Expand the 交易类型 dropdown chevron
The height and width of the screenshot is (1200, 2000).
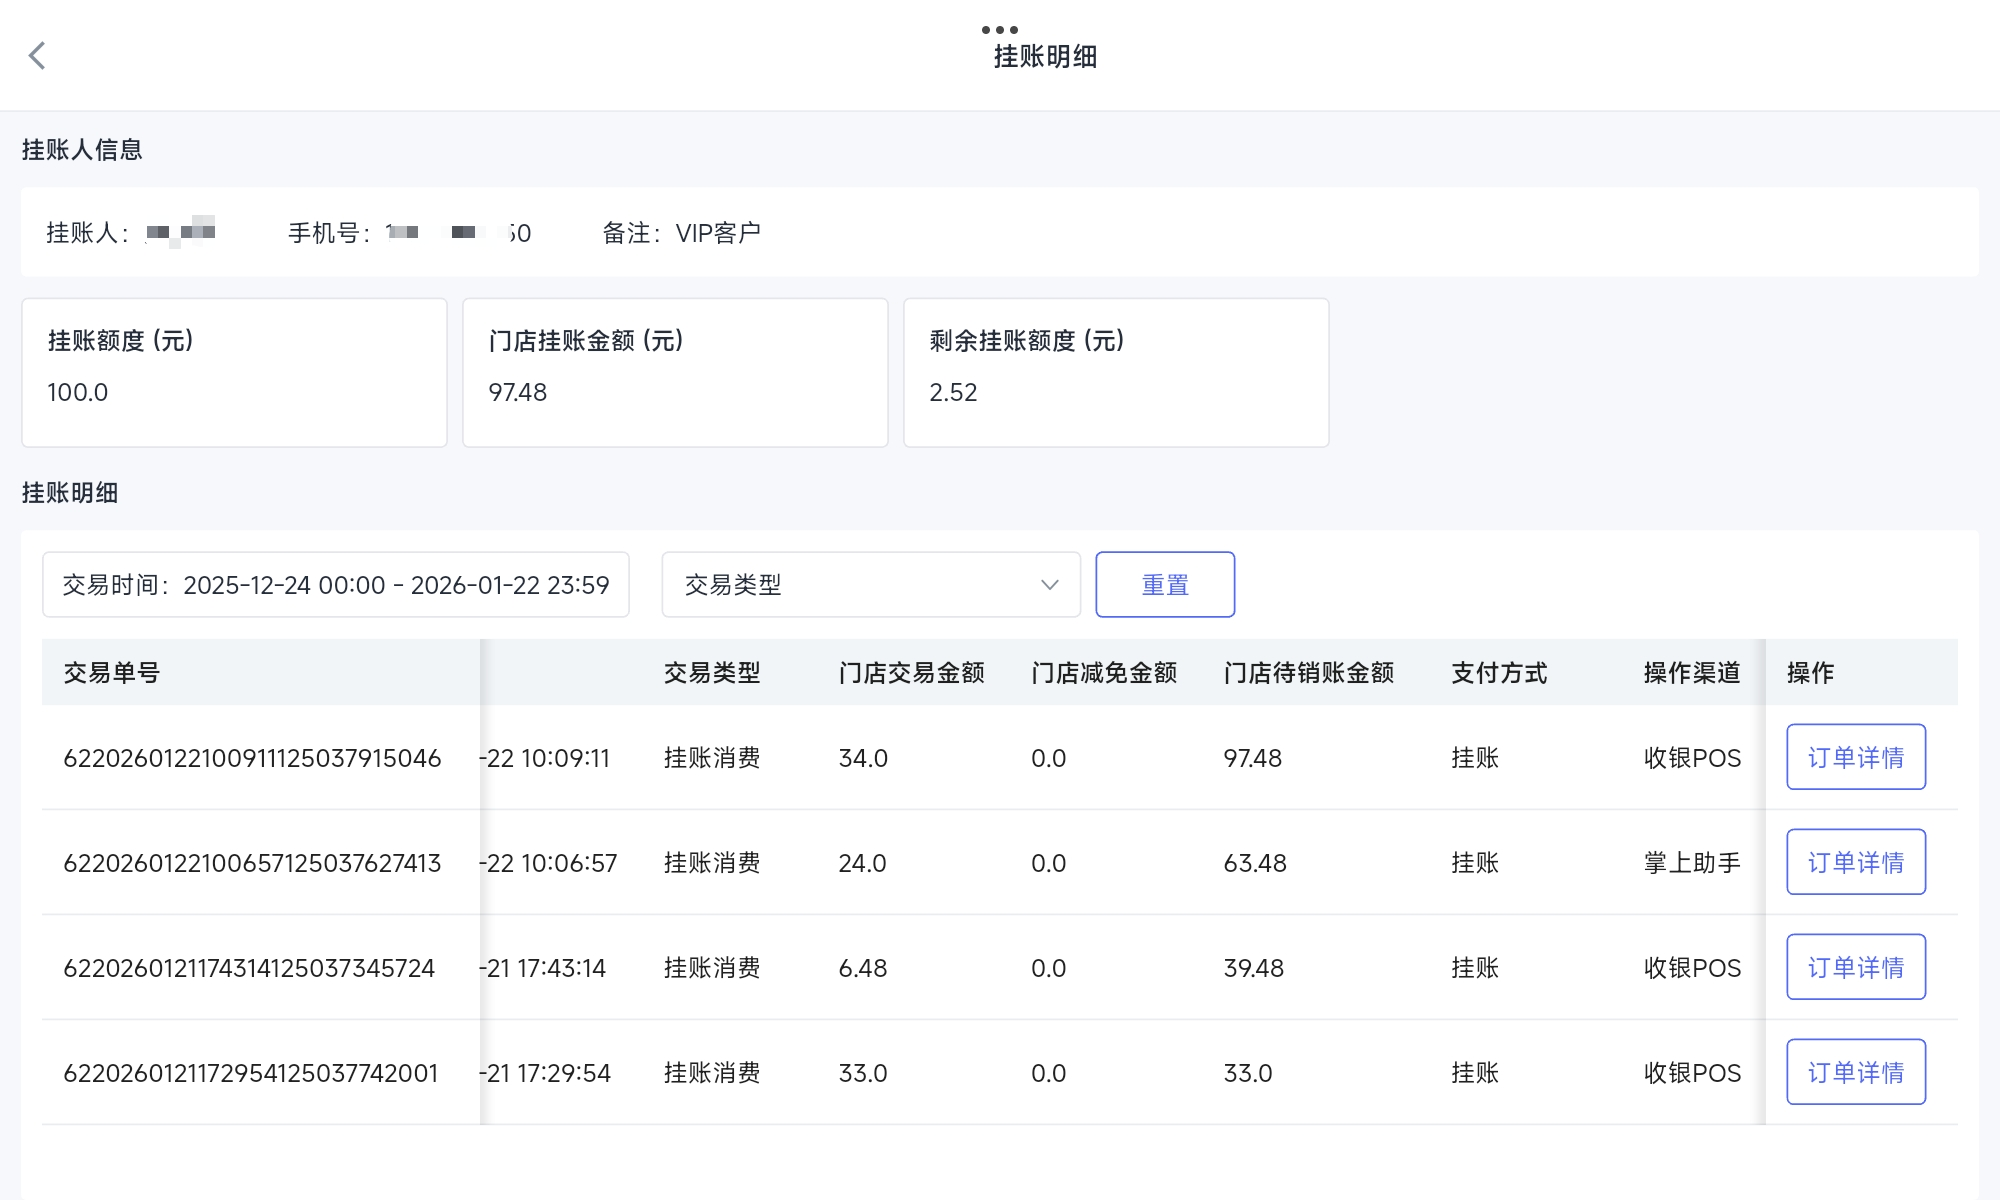tap(1049, 585)
